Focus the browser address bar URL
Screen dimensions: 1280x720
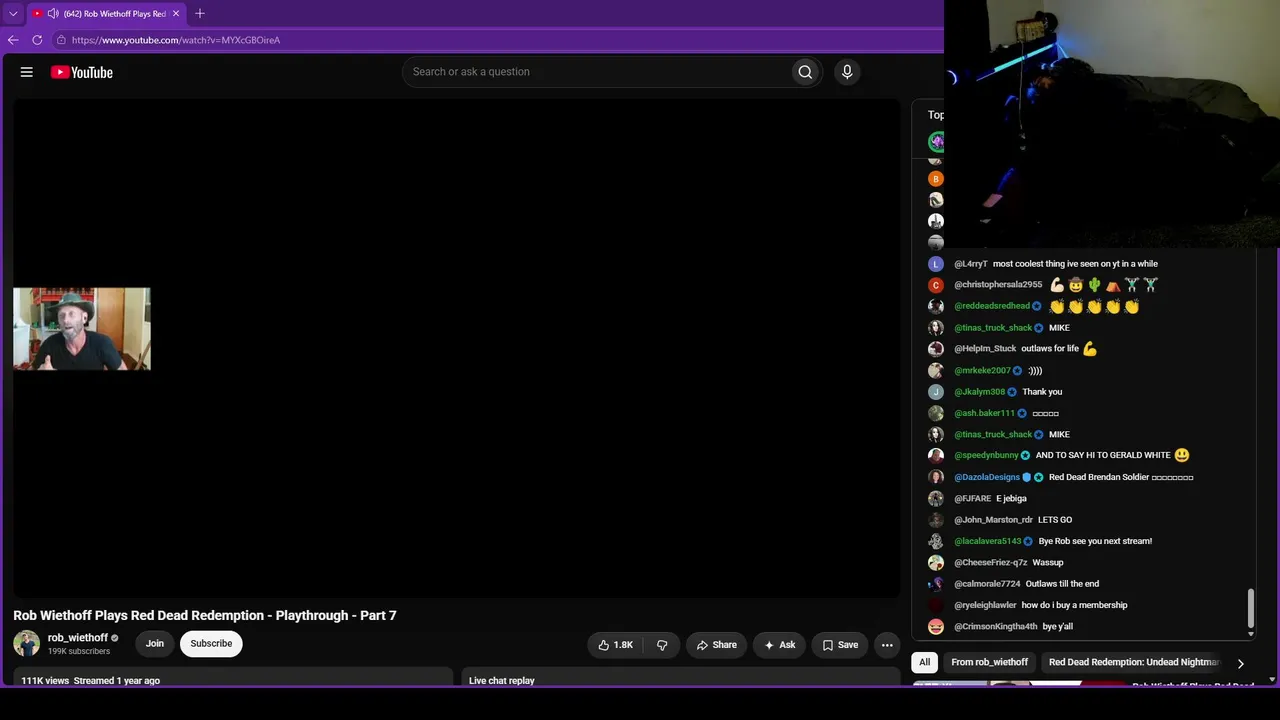tap(176, 40)
